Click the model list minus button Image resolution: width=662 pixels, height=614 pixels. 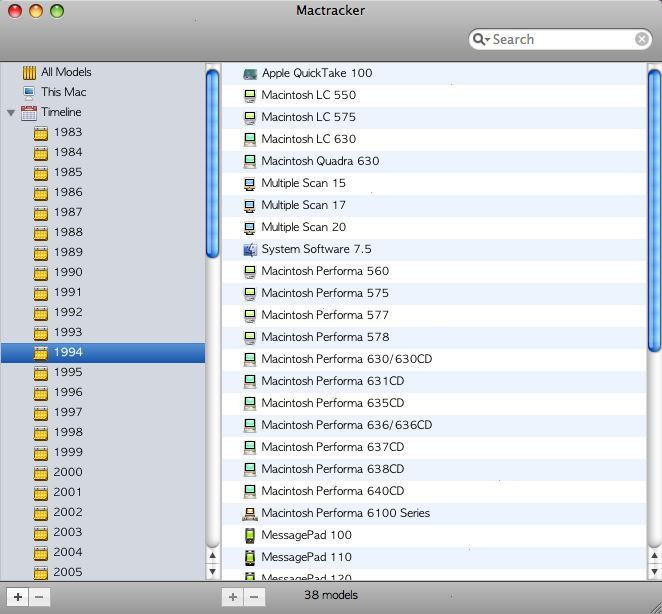[x=254, y=597]
